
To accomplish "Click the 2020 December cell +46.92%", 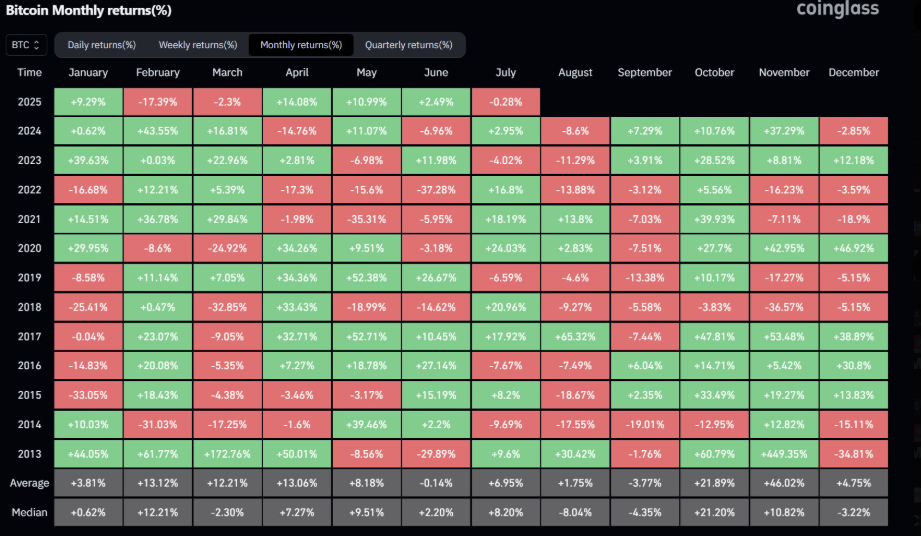I will point(853,248).
